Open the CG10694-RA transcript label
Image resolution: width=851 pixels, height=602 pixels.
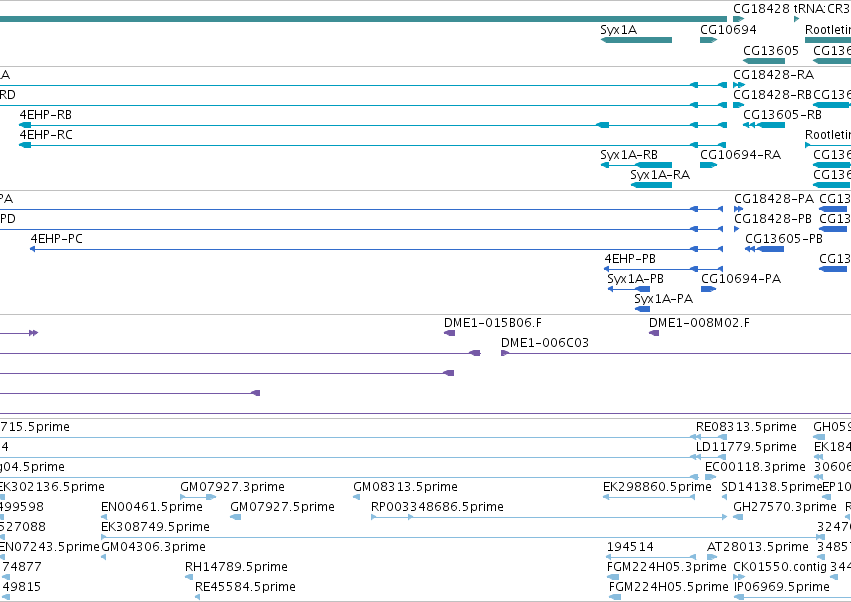click(x=740, y=155)
